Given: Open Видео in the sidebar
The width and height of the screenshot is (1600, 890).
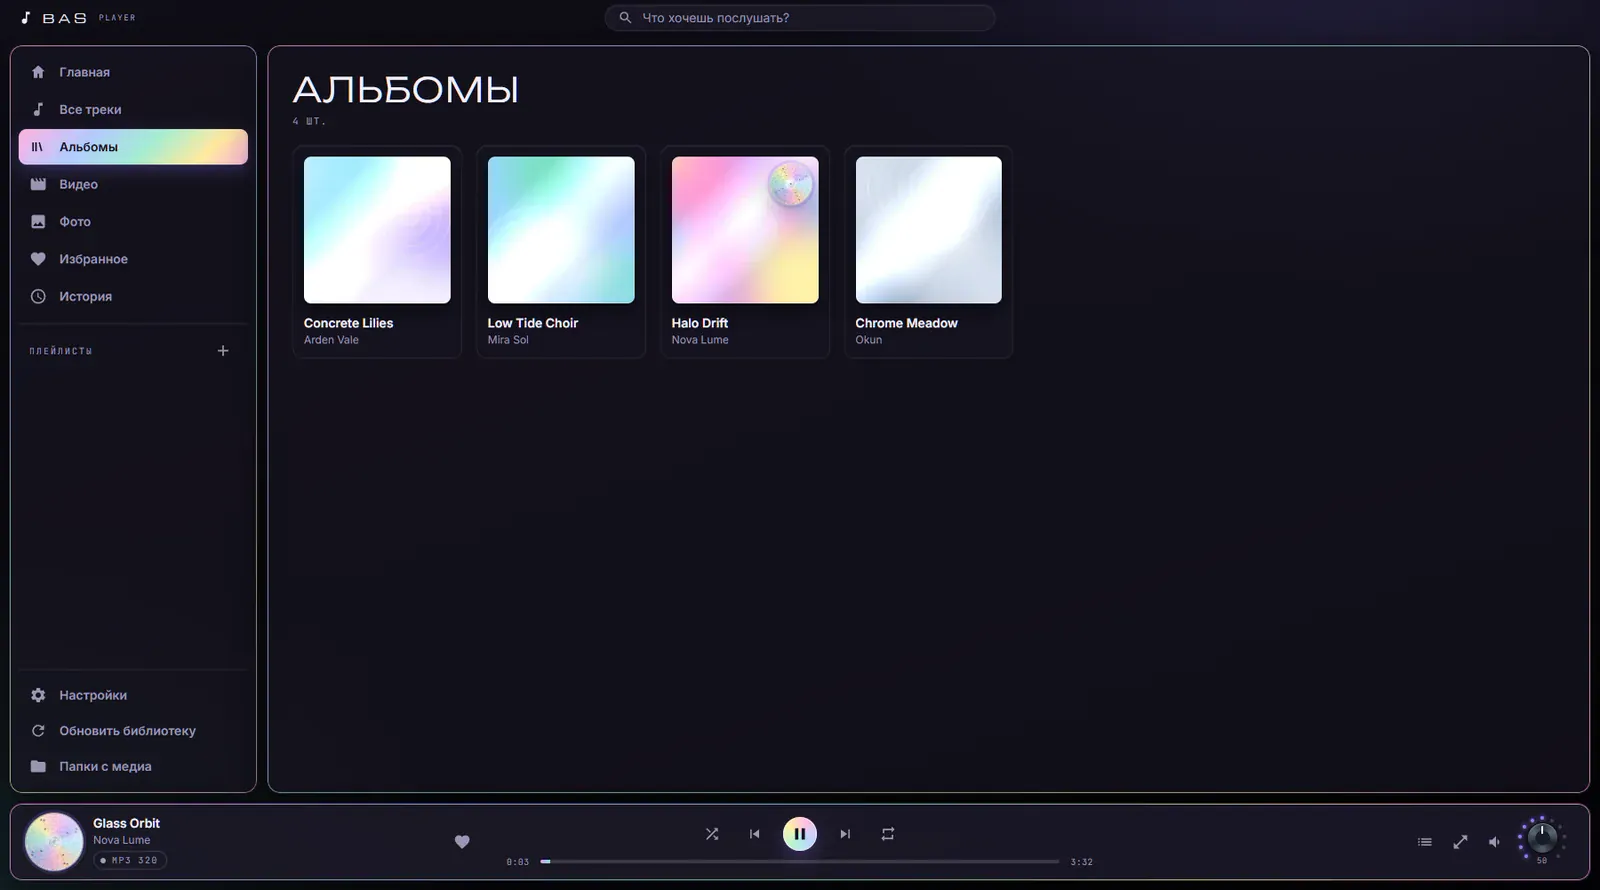Looking at the screenshot, I should coord(133,184).
